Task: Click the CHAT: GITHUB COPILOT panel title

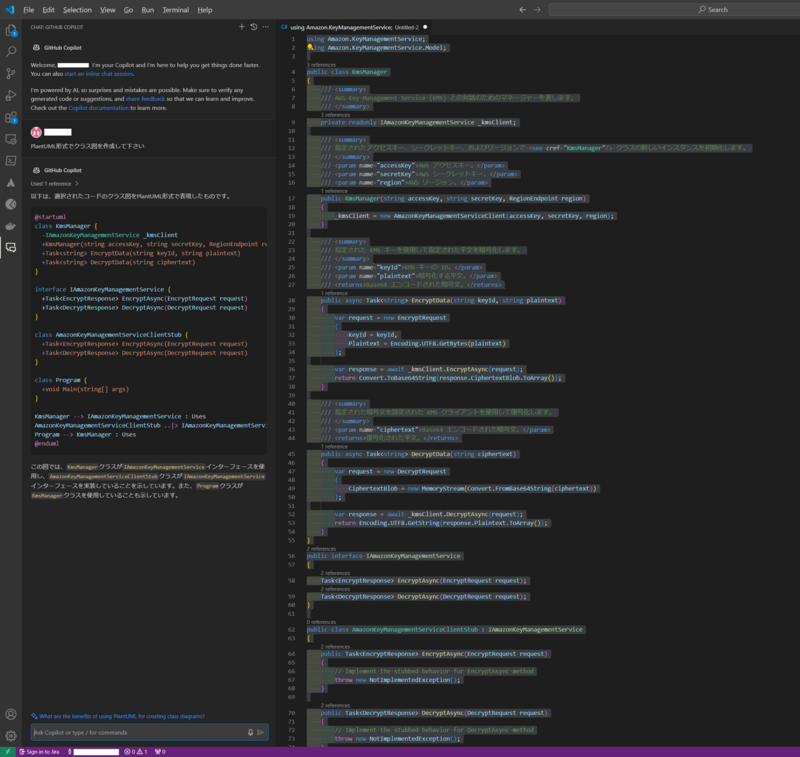Action: click(x=57, y=27)
